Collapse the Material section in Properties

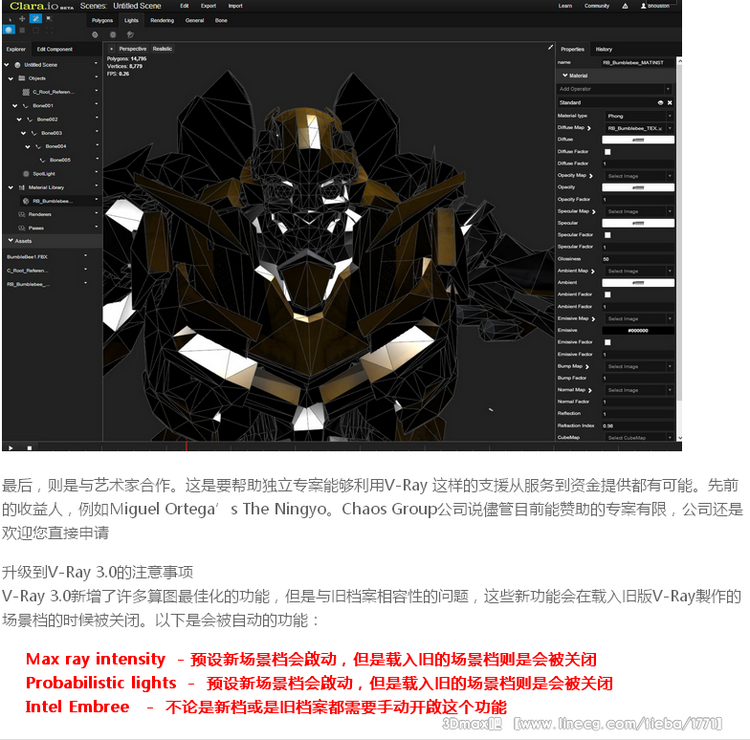565,75
